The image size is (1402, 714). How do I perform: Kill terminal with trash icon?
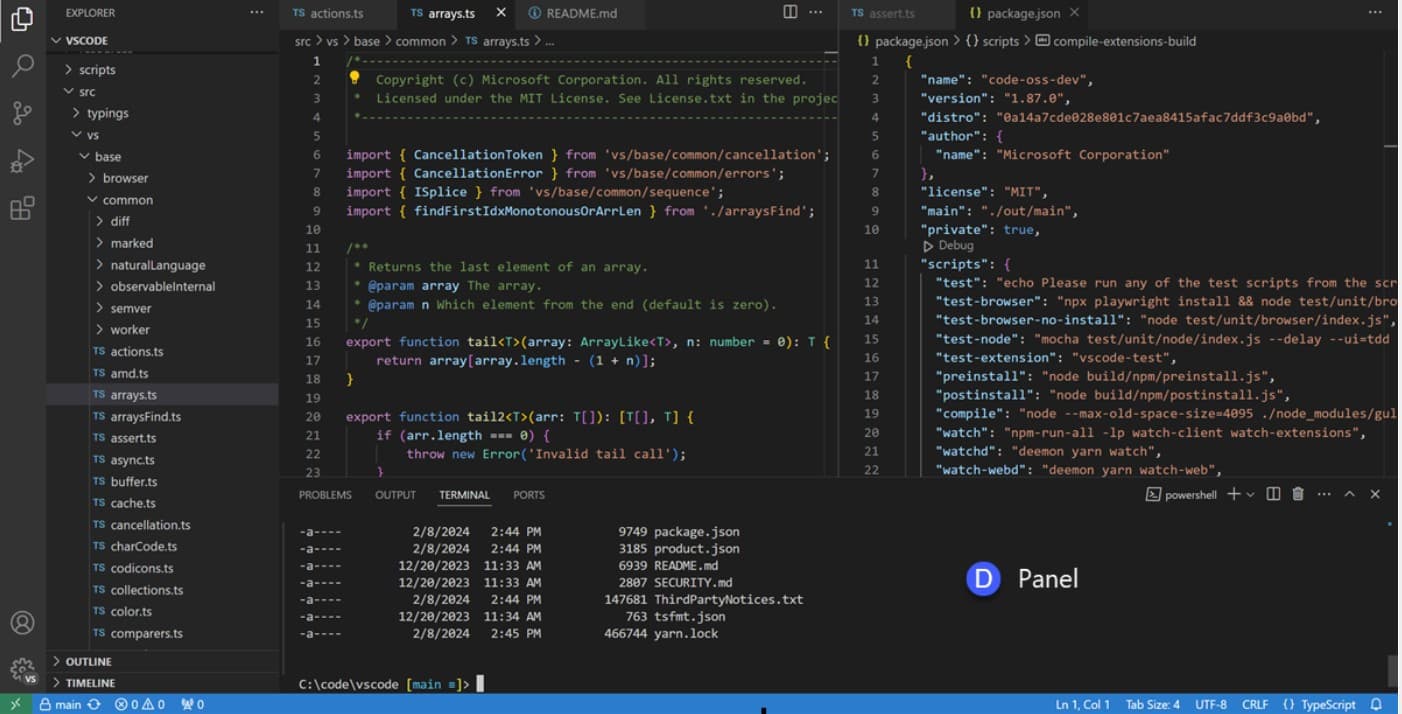point(1298,494)
